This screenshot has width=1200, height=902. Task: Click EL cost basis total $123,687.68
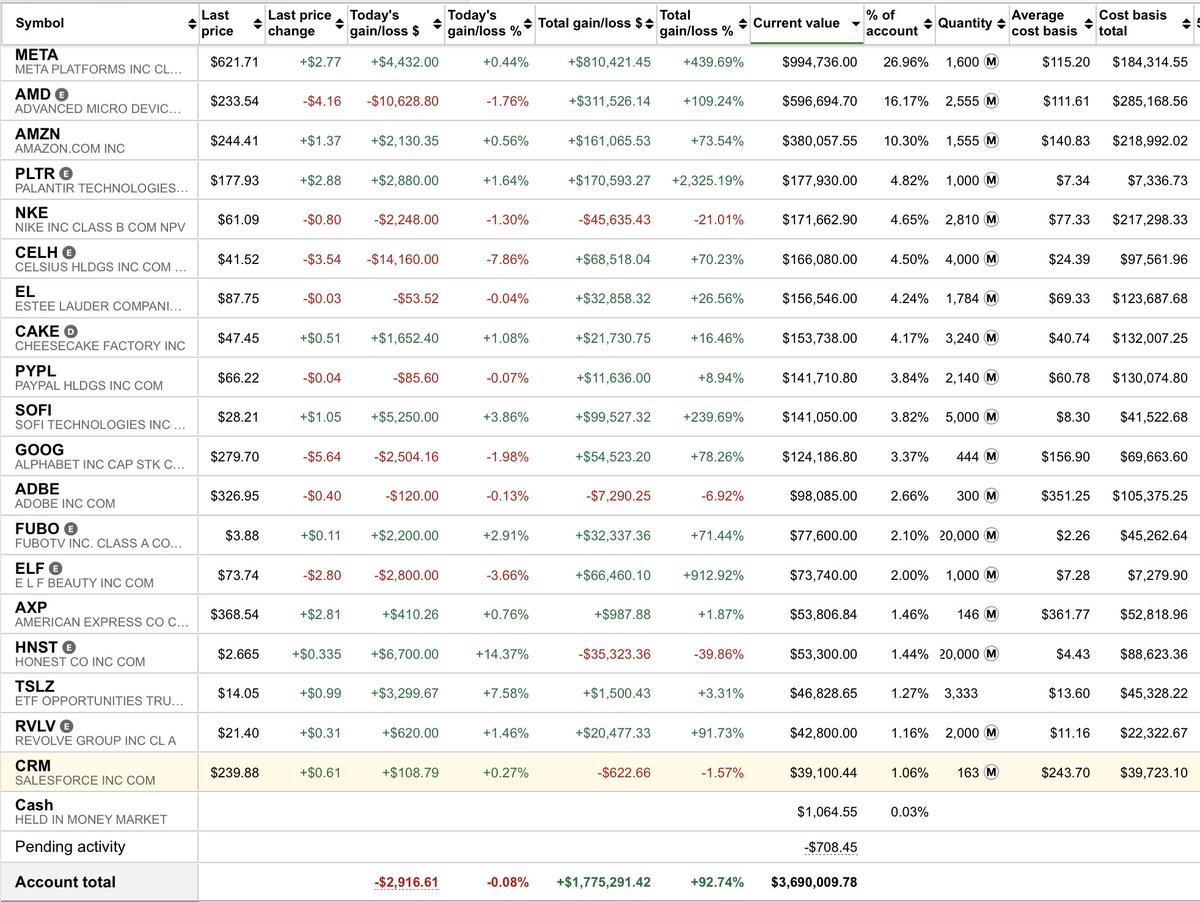click(1150, 299)
